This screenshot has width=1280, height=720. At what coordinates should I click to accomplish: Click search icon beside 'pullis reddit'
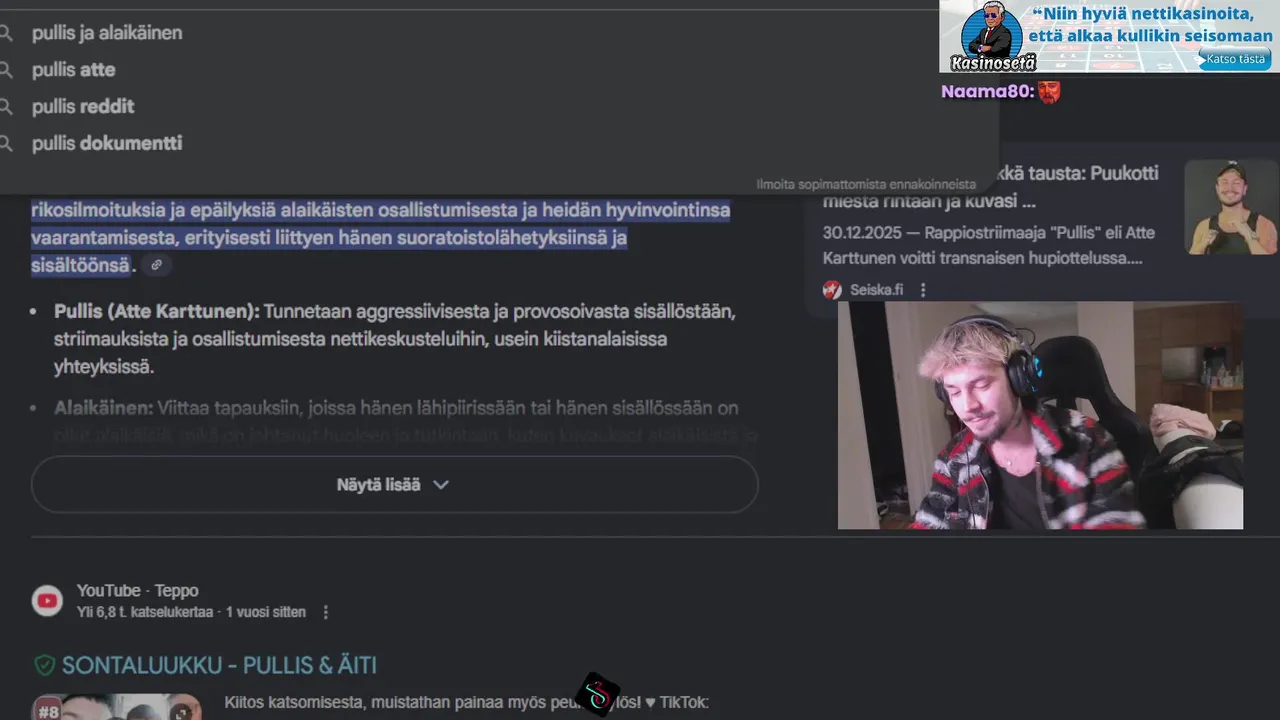(6, 107)
